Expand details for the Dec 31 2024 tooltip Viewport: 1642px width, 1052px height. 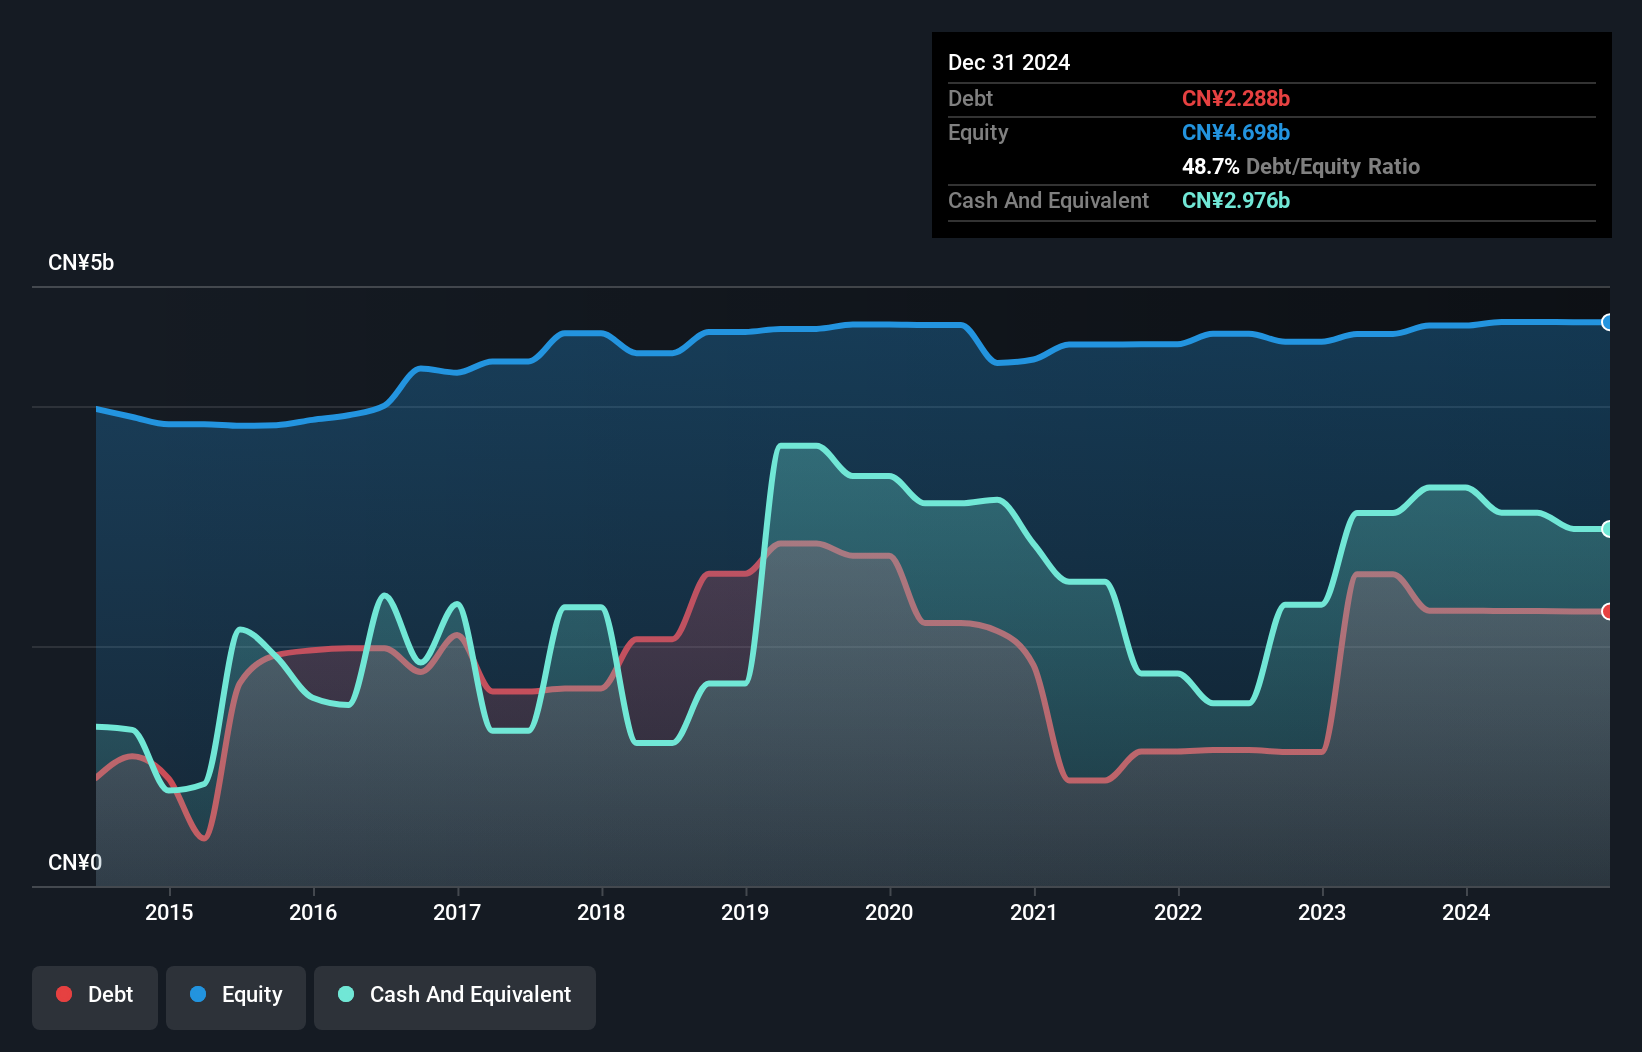coord(1009,62)
